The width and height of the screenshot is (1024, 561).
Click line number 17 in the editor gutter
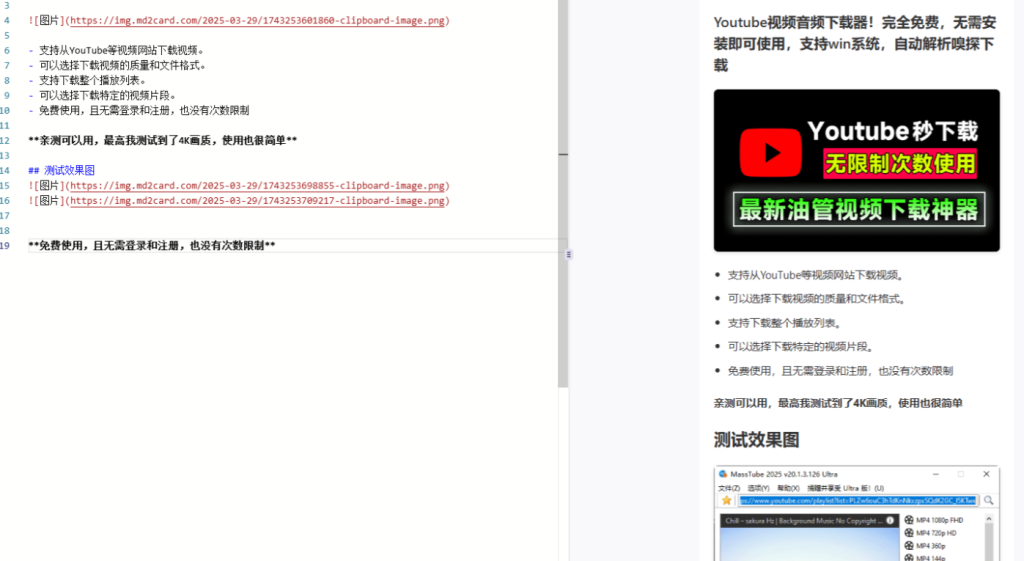[5, 216]
